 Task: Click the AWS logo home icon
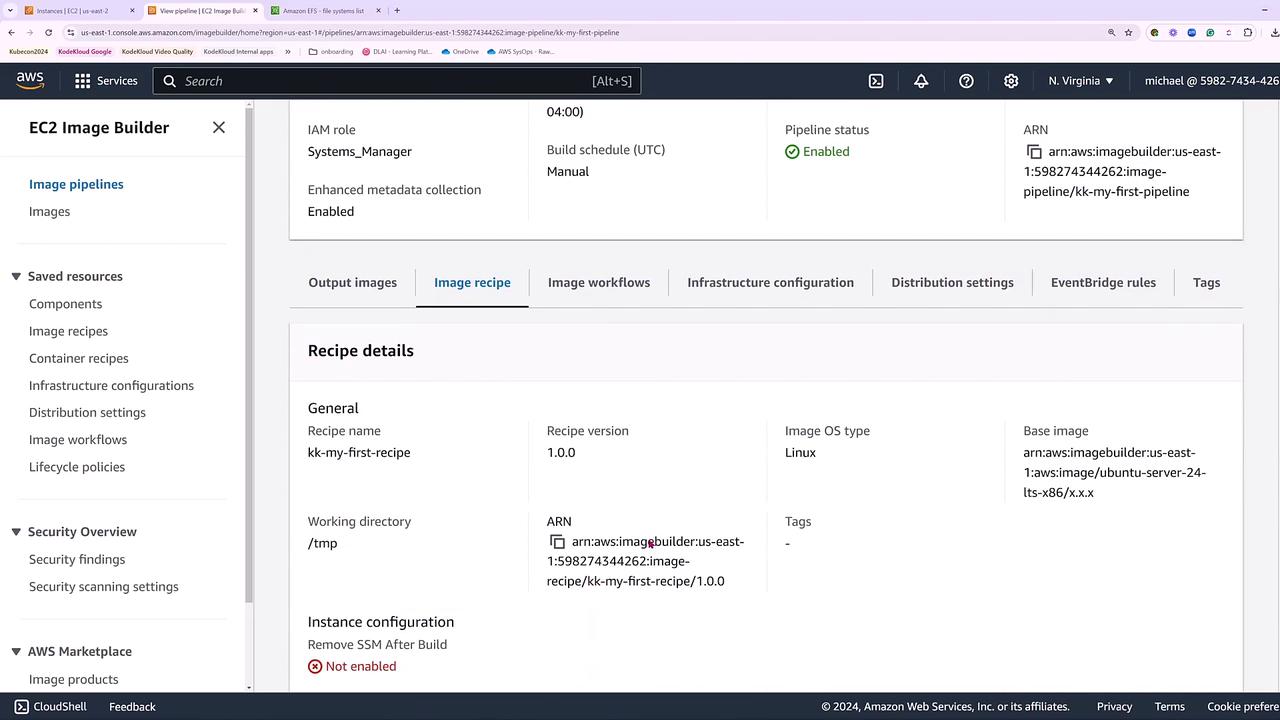pos(30,81)
